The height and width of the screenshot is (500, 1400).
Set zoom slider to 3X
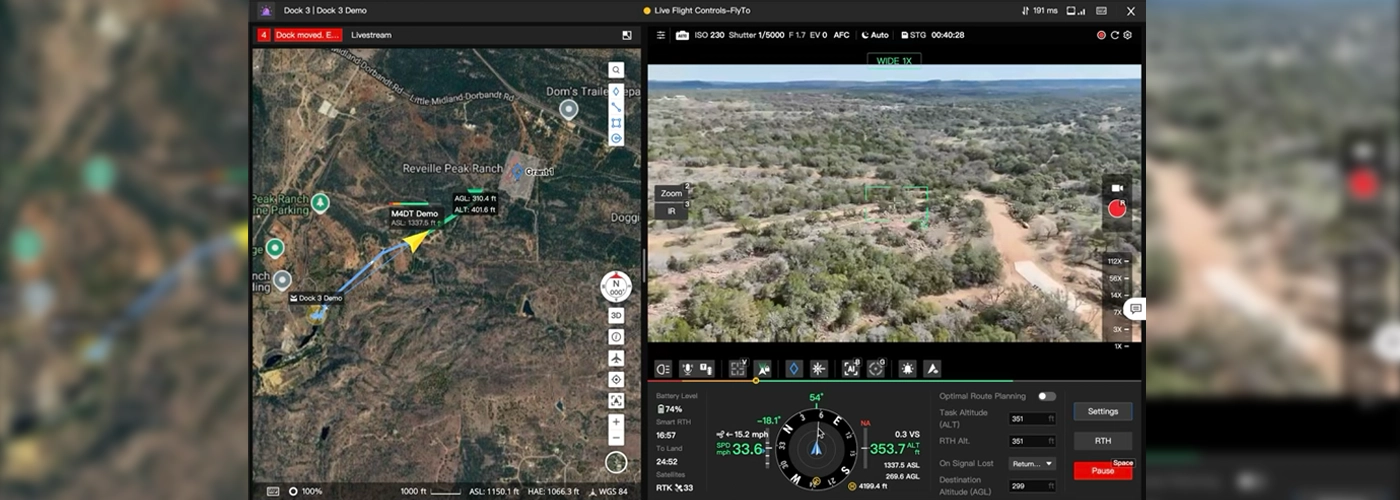click(1119, 329)
